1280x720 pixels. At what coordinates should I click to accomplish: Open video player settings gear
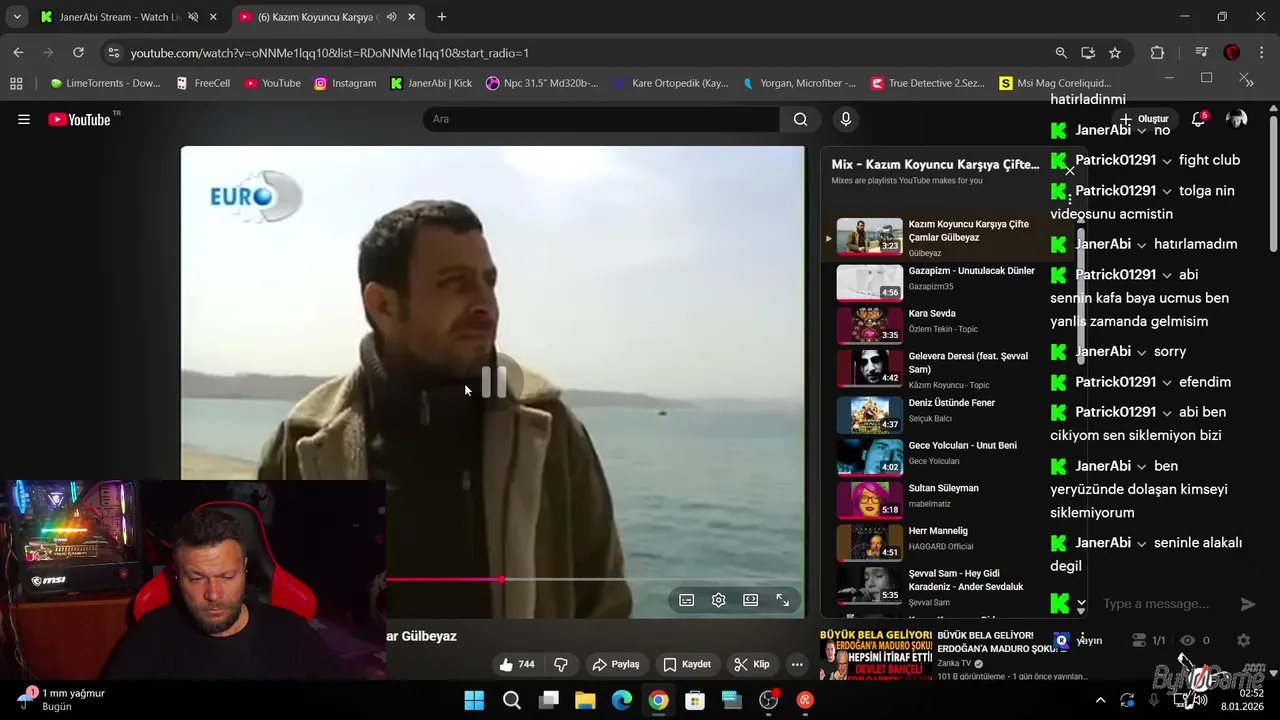coord(718,600)
